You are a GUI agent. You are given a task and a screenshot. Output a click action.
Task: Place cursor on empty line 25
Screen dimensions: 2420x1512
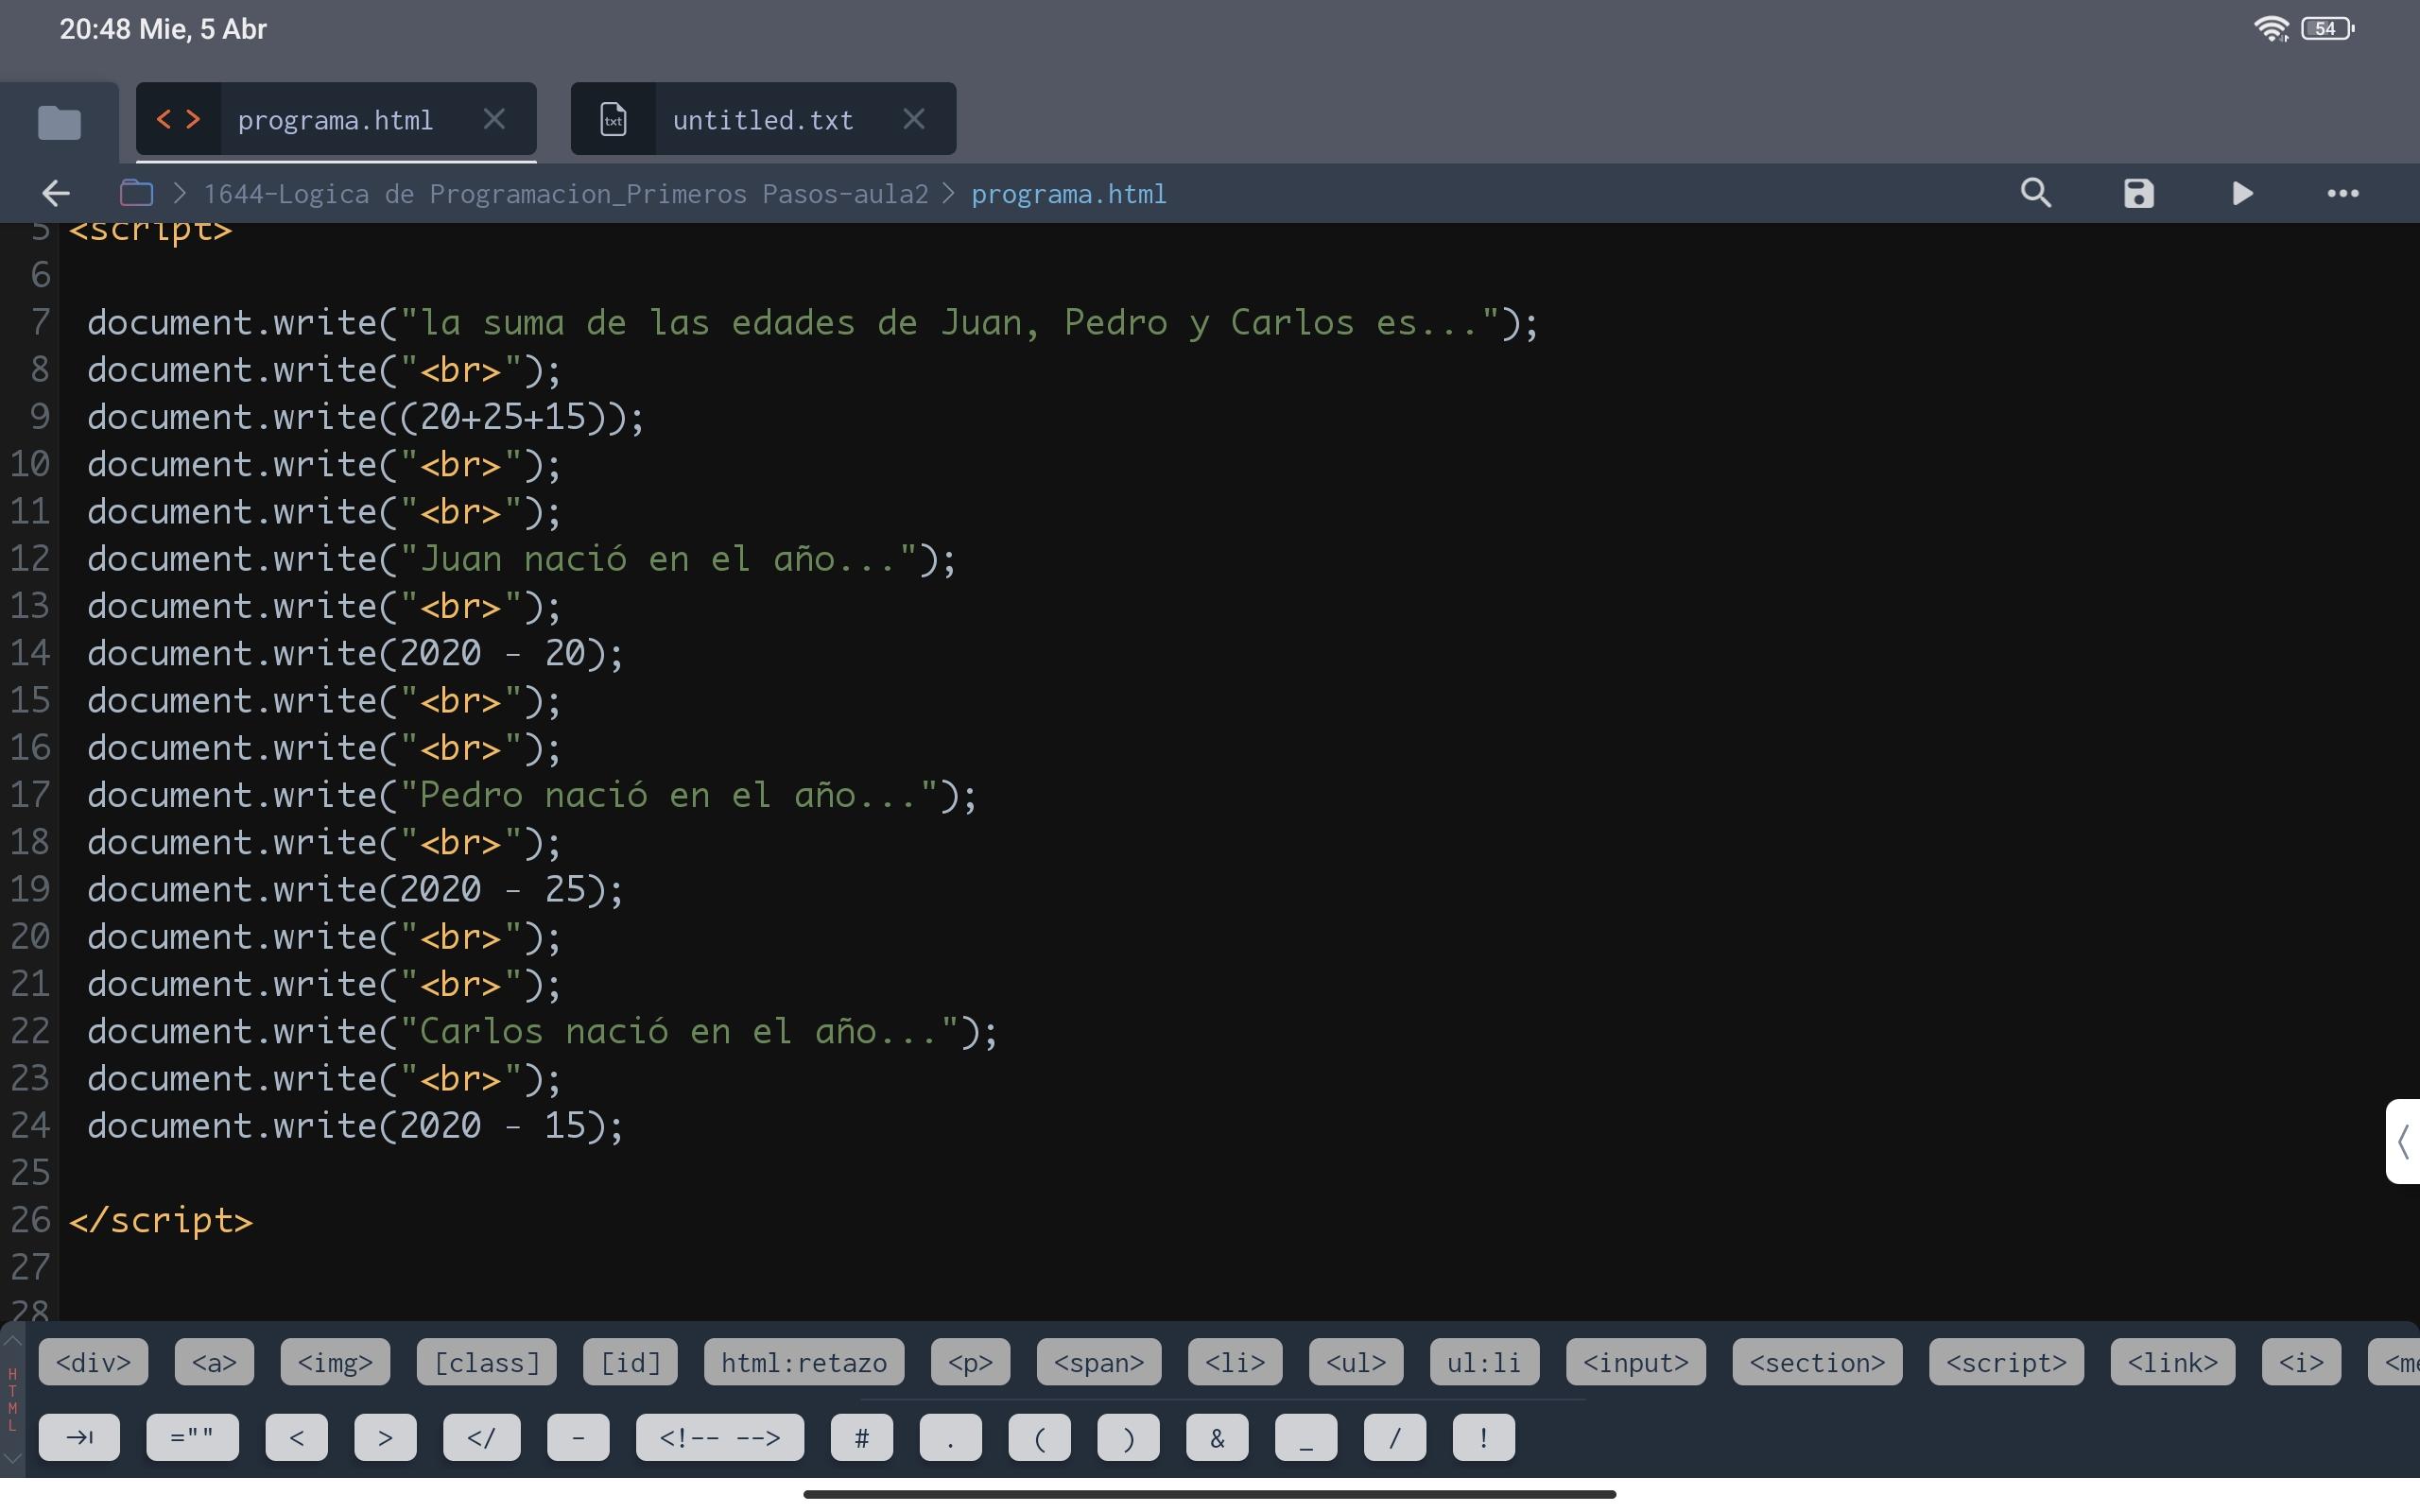[x=1238, y=1172]
